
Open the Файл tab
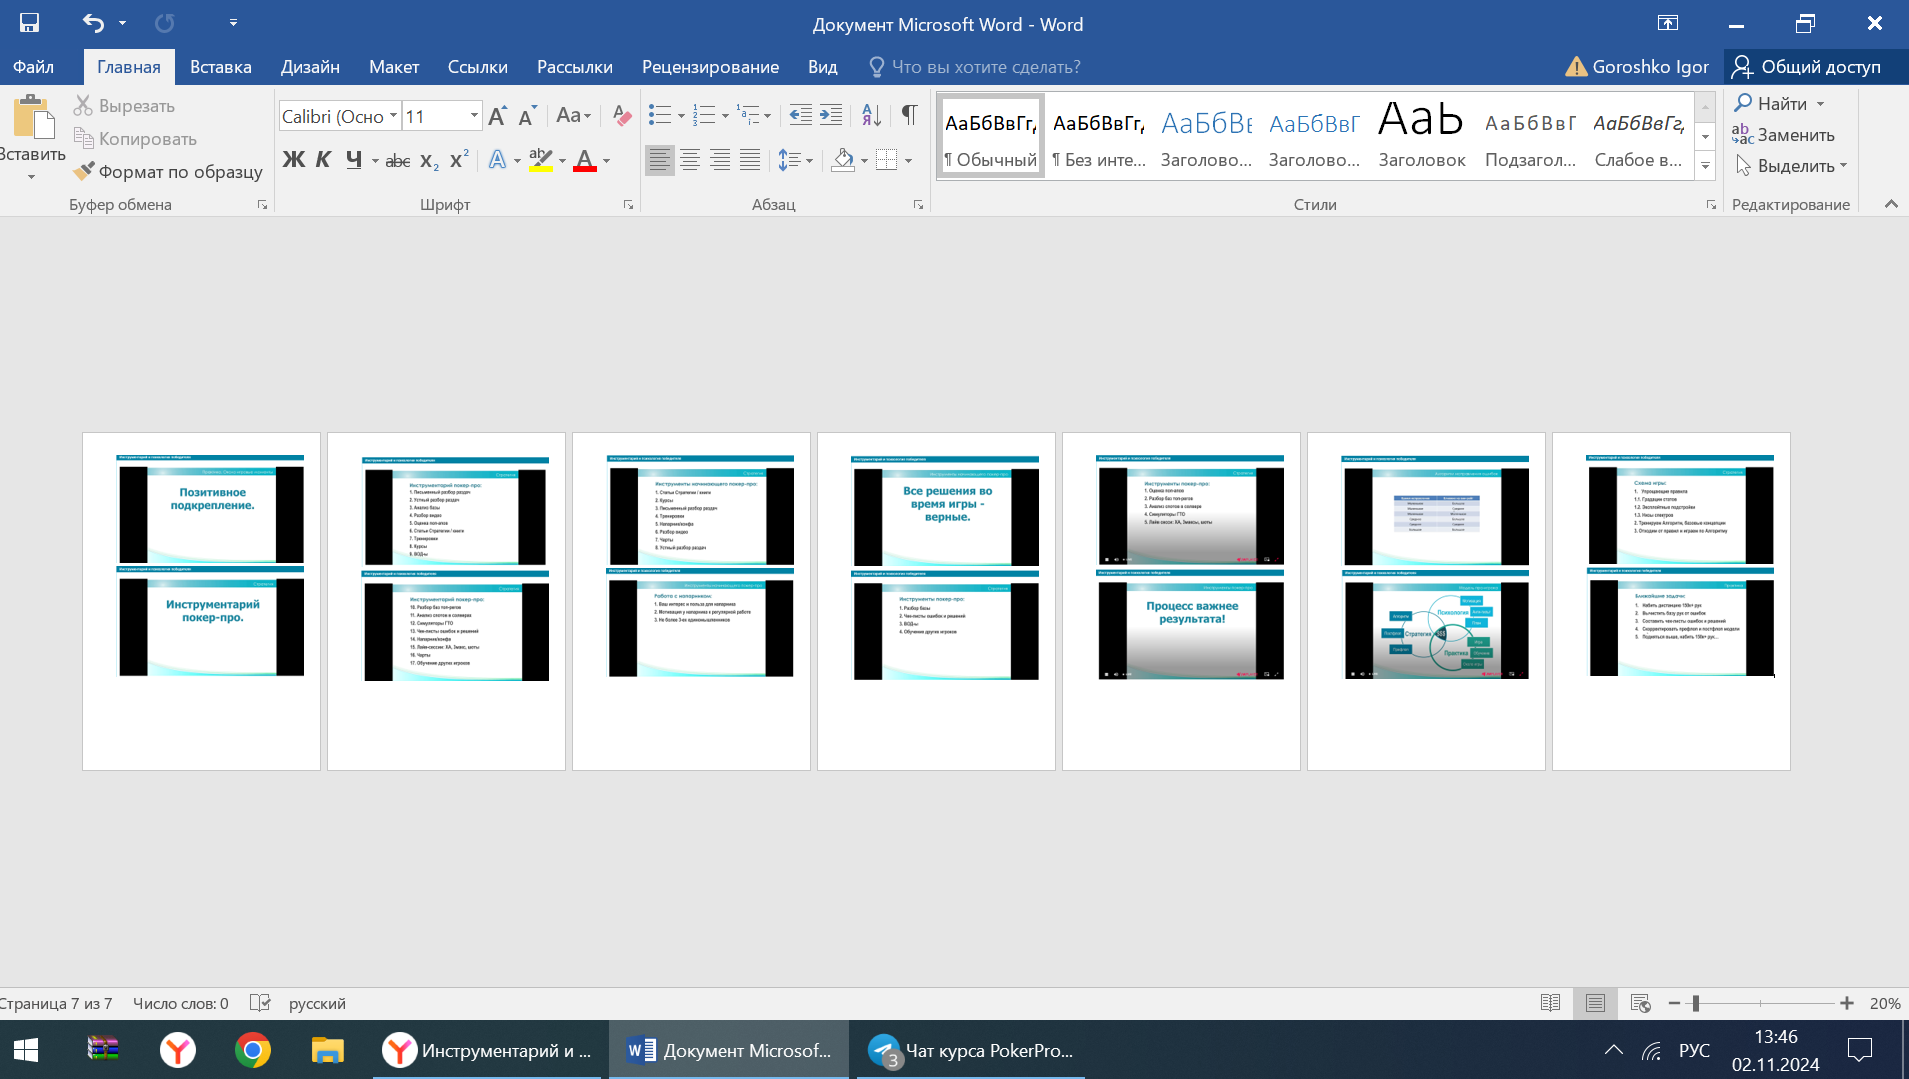point(33,67)
